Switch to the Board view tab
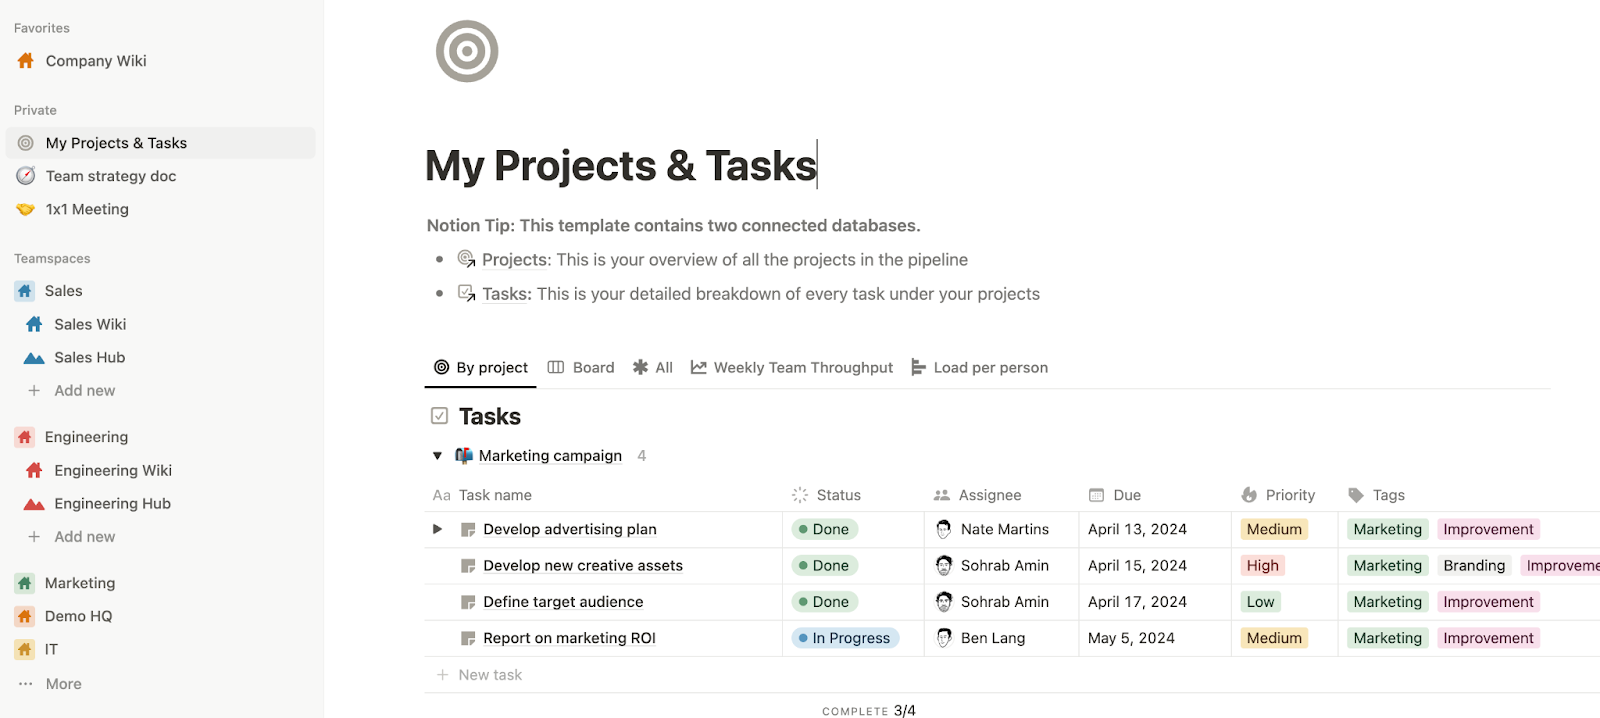 pyautogui.click(x=581, y=368)
